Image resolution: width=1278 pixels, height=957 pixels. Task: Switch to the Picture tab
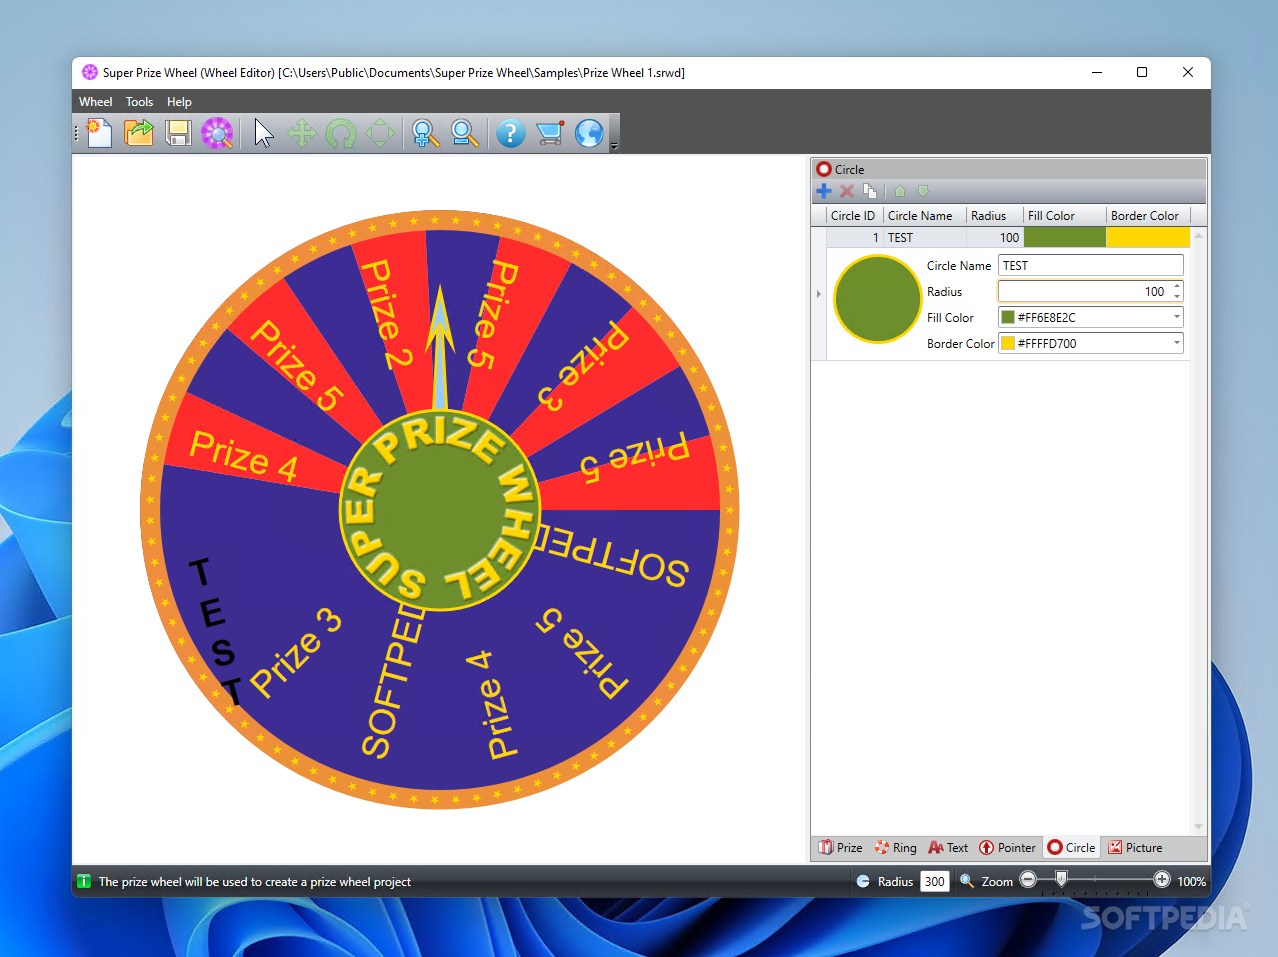(1135, 848)
